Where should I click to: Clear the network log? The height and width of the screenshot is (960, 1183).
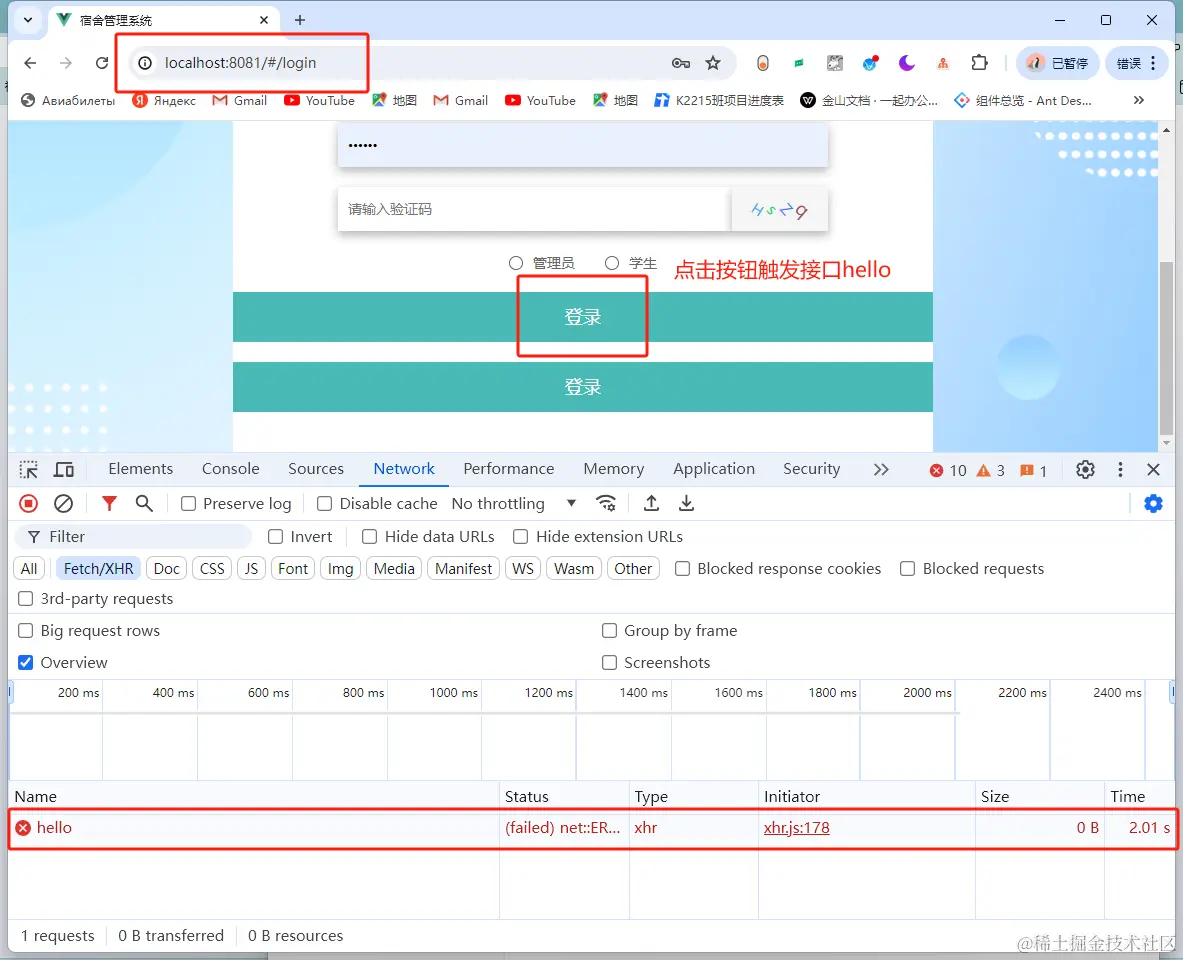click(x=64, y=503)
